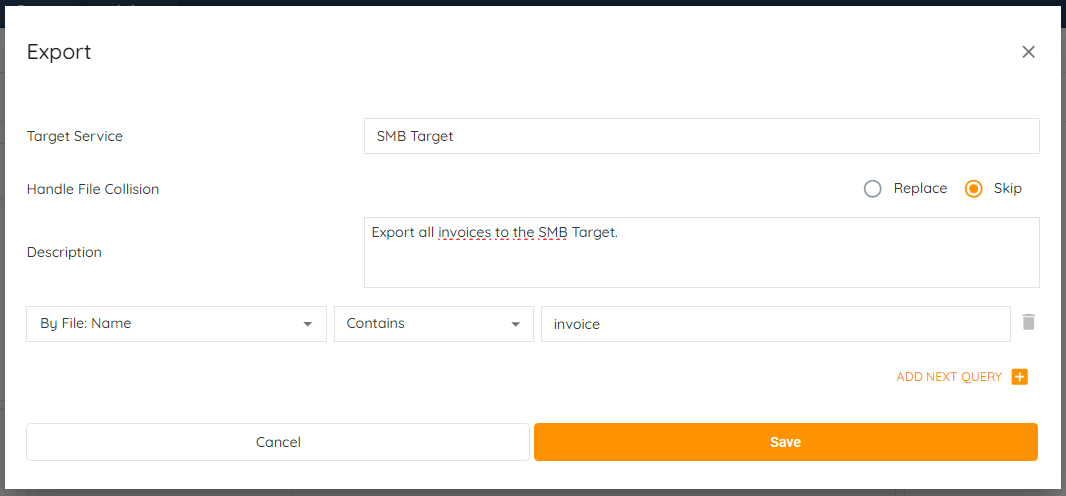Close the Export dialog with the X icon

1028,52
